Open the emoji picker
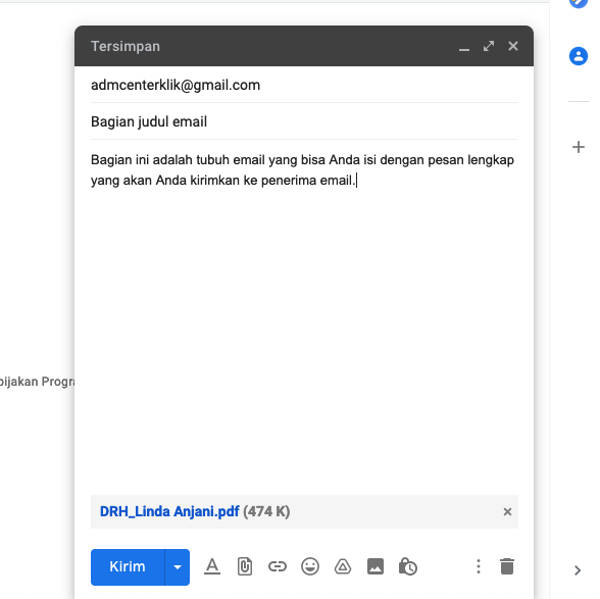Screen dimensions: 600x599 click(310, 567)
